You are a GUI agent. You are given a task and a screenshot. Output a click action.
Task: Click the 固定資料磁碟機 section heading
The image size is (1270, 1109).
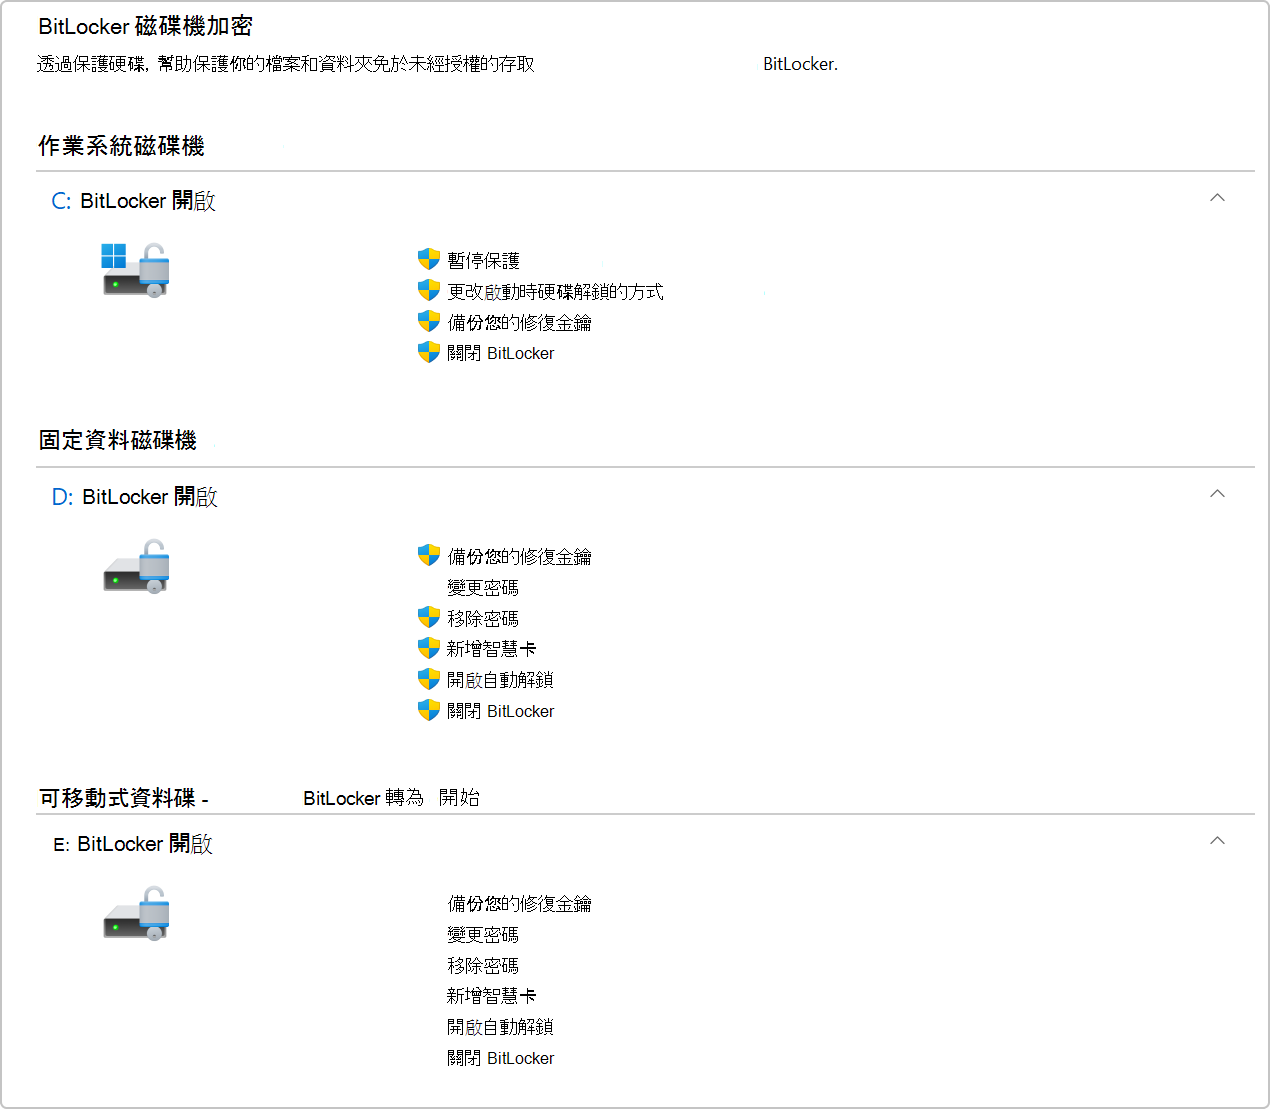click(118, 440)
